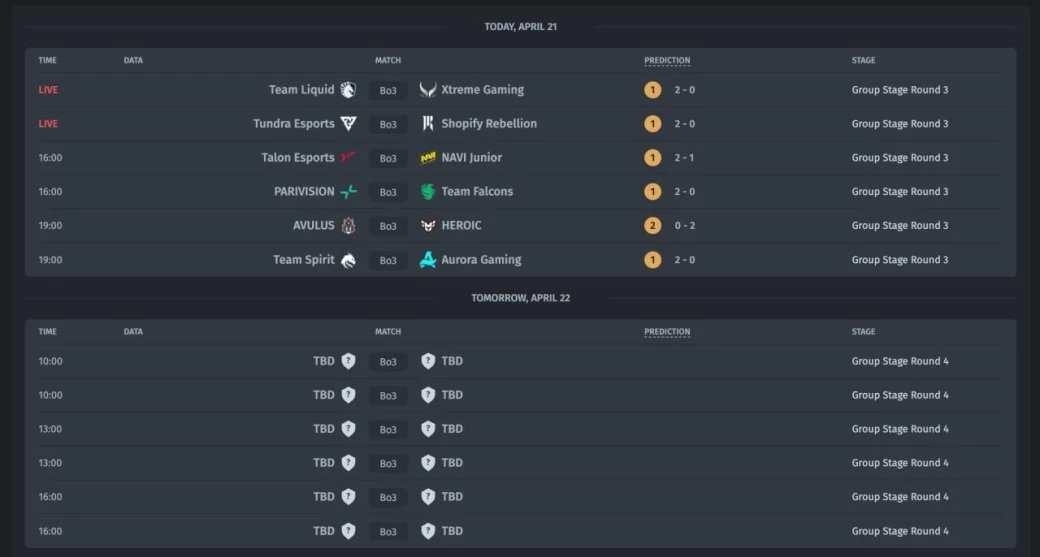Viewport: 1040px width, 557px height.
Task: Click the PARIVISION team logo
Action: (x=348, y=192)
